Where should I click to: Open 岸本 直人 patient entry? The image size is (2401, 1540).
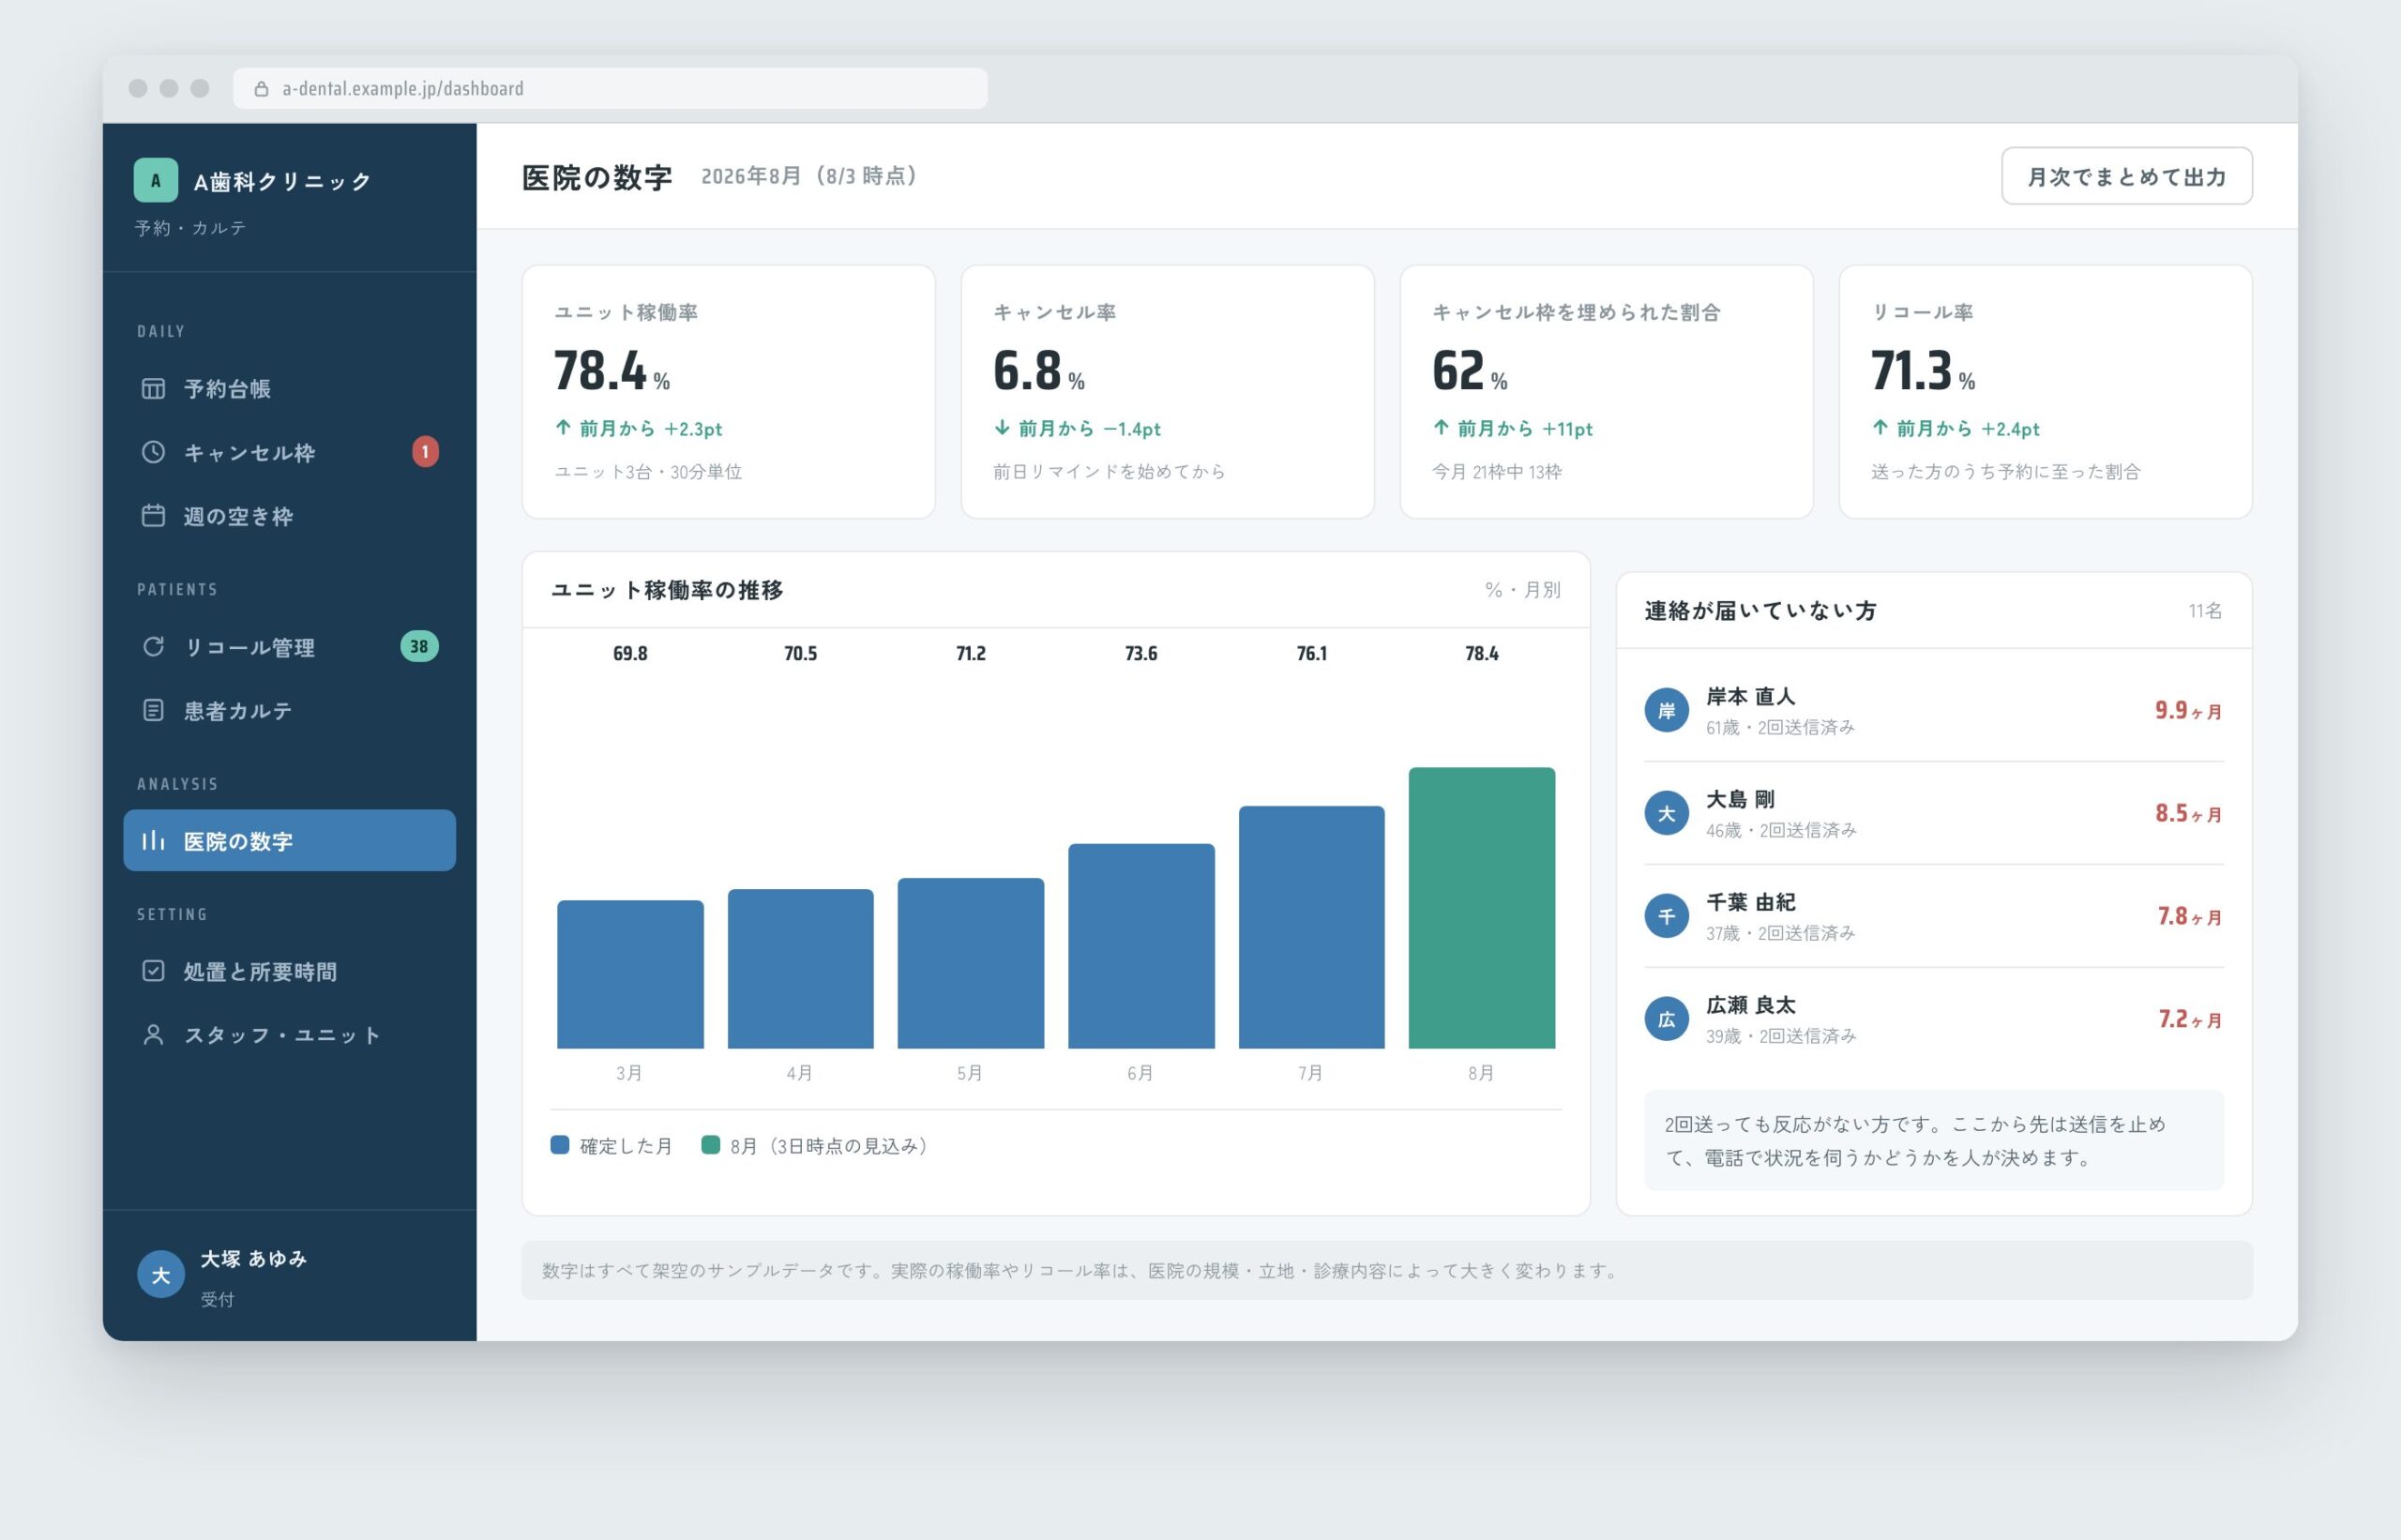click(1933, 710)
